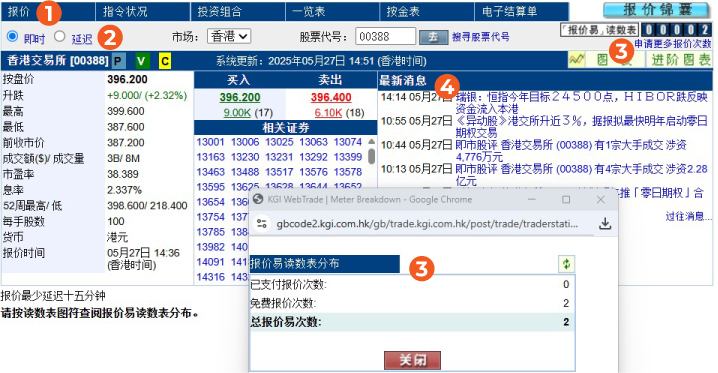Maximize the Meter Breakdown Chrome window

point(566,200)
